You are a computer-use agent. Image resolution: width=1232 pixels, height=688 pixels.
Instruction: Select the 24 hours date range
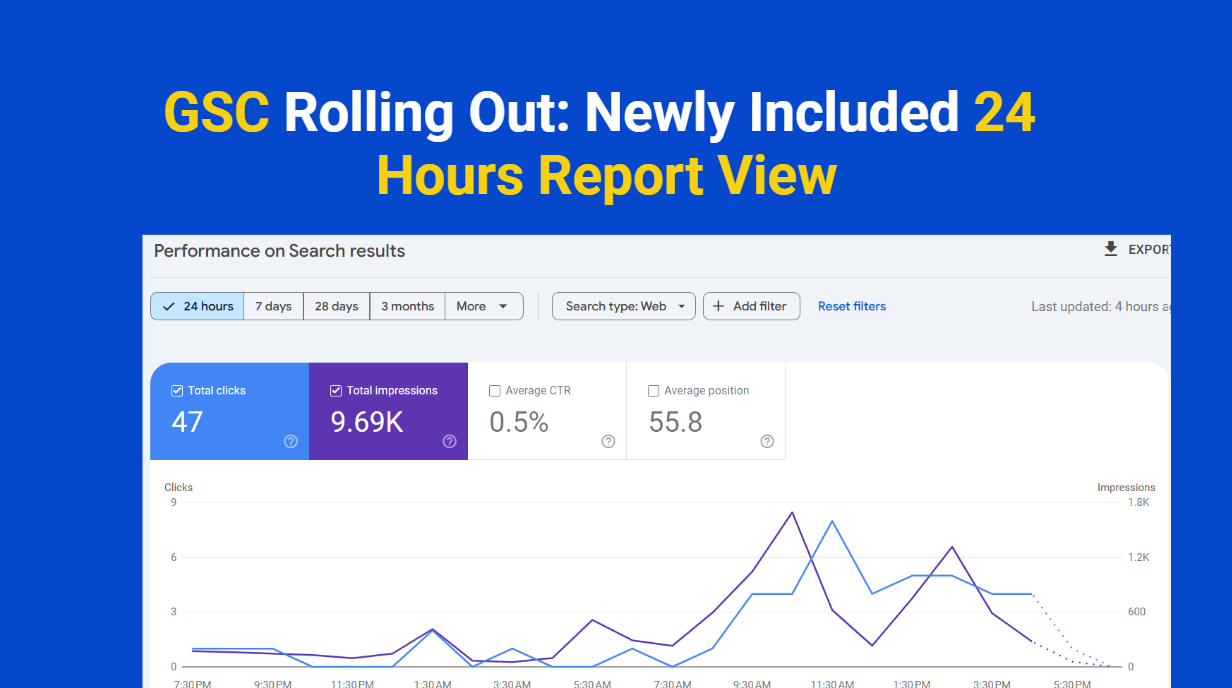197,306
